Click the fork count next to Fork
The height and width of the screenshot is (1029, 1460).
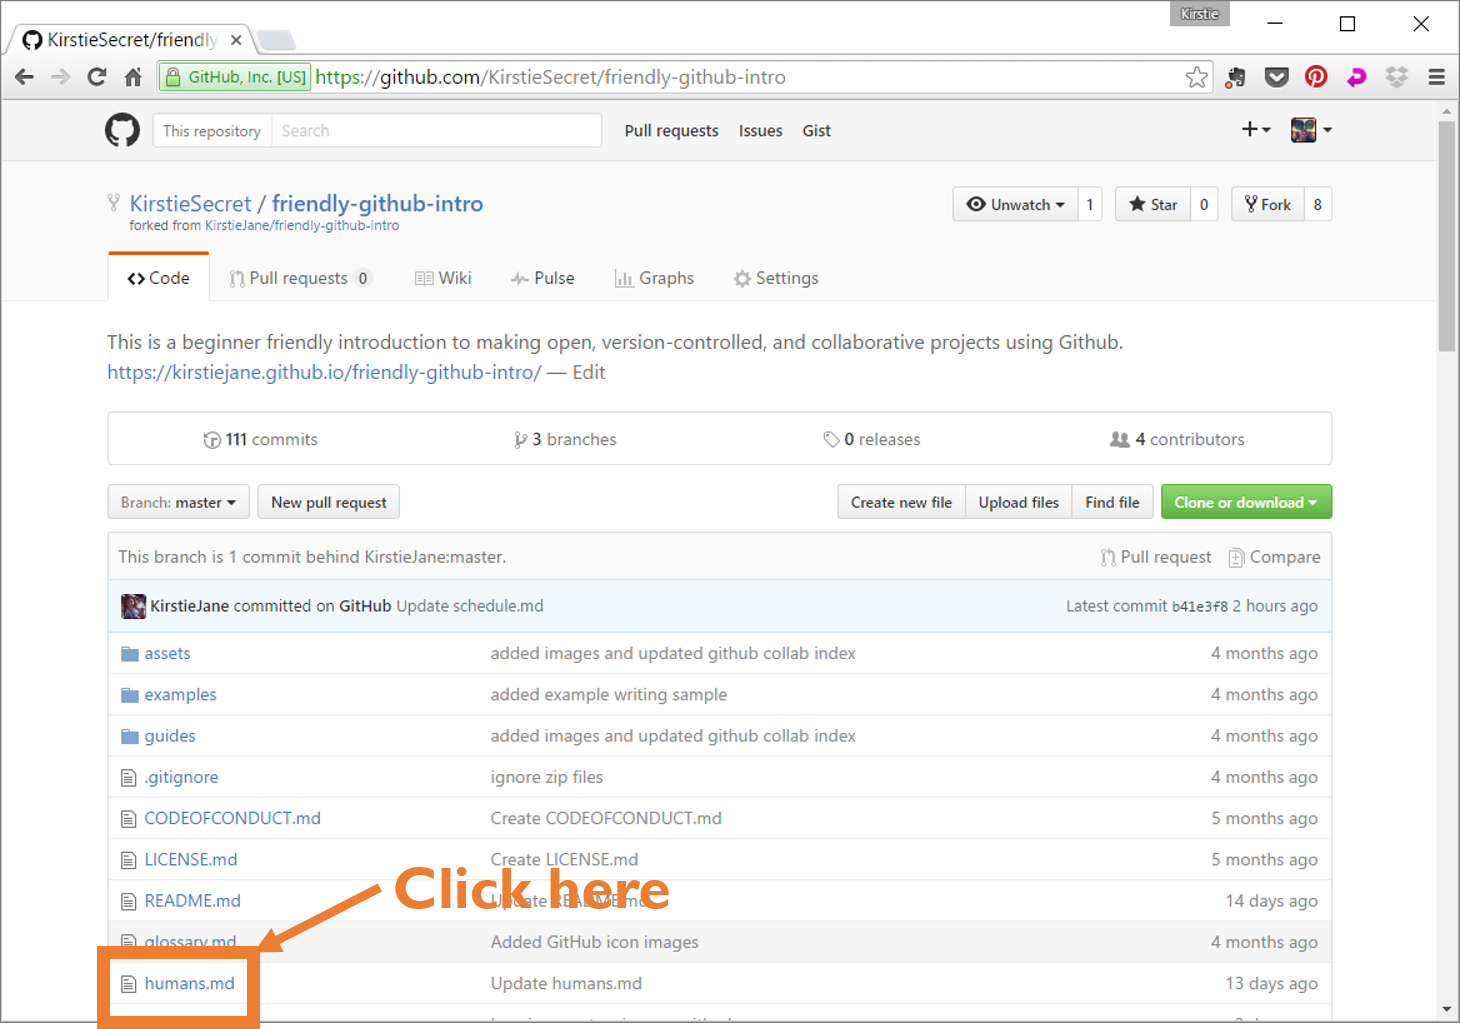point(1318,205)
